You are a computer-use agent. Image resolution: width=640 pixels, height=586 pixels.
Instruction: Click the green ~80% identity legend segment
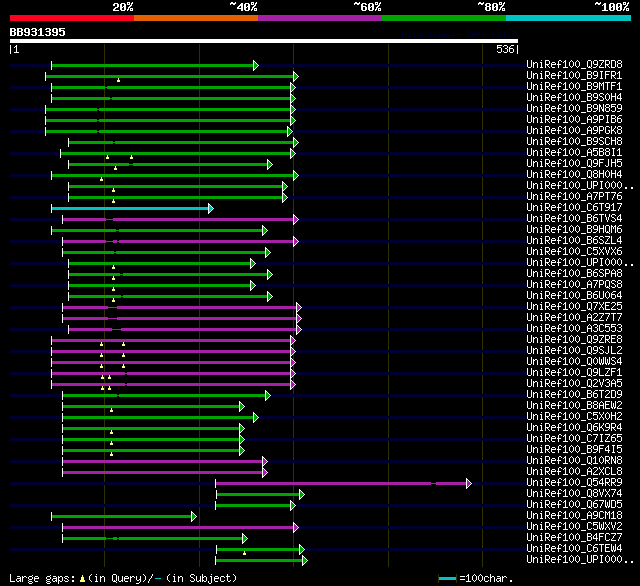(x=444, y=18)
